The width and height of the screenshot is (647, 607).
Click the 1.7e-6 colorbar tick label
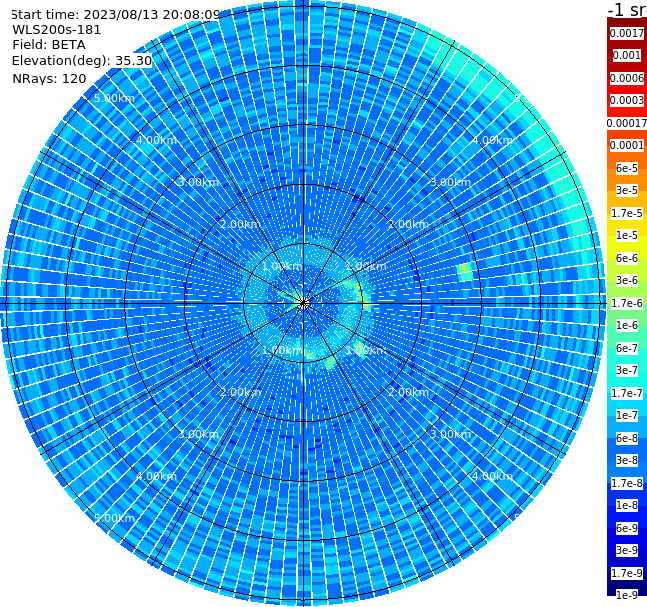(627, 303)
